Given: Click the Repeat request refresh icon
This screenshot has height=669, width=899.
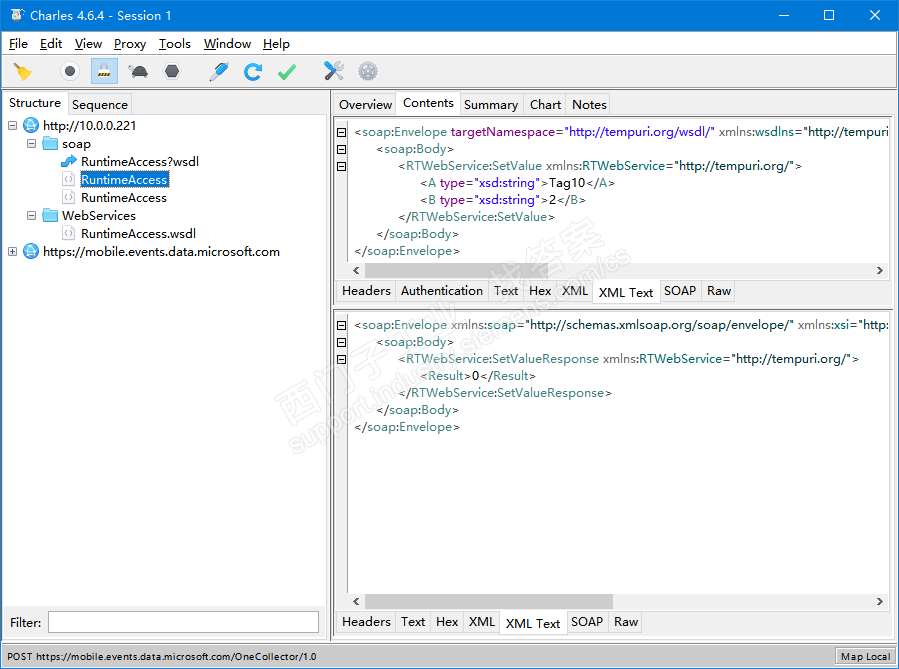Looking at the screenshot, I should coord(253,71).
